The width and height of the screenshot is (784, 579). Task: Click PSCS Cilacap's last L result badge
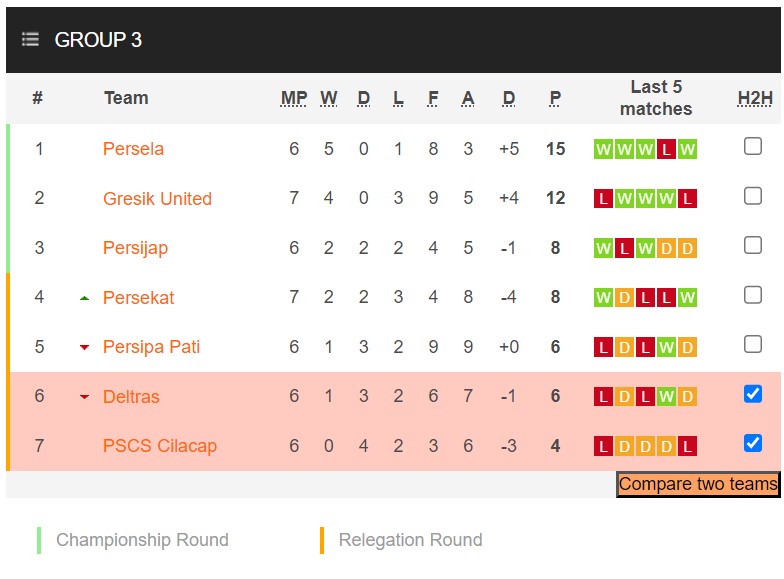(x=687, y=446)
